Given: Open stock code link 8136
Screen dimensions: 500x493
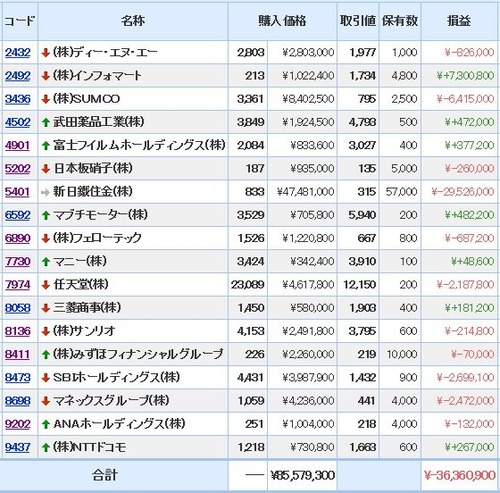Looking at the screenshot, I should pyautogui.click(x=17, y=331).
